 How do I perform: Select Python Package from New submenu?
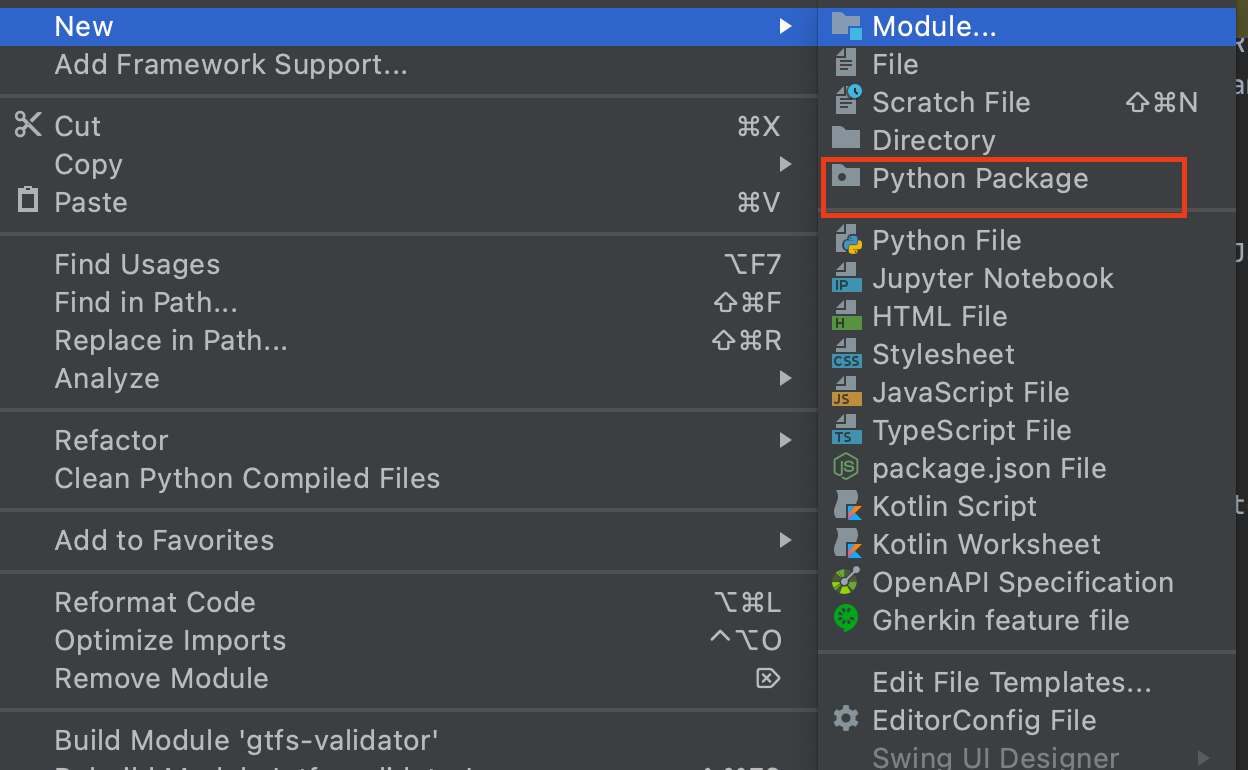(979, 179)
